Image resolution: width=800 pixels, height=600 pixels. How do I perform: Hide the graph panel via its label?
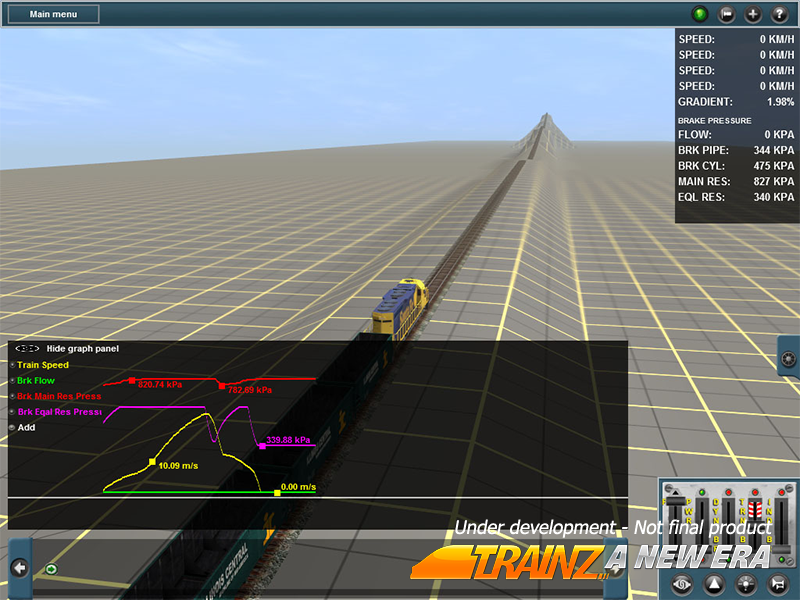point(83,348)
